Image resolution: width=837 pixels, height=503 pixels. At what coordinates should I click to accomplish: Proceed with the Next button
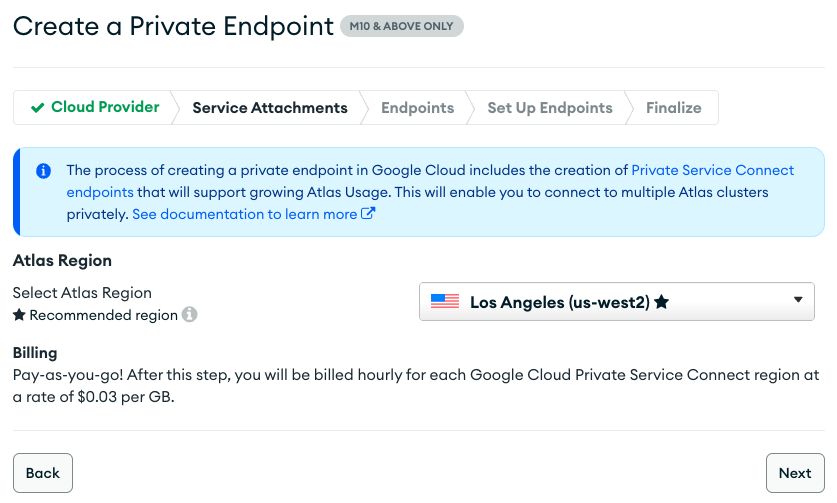click(795, 473)
